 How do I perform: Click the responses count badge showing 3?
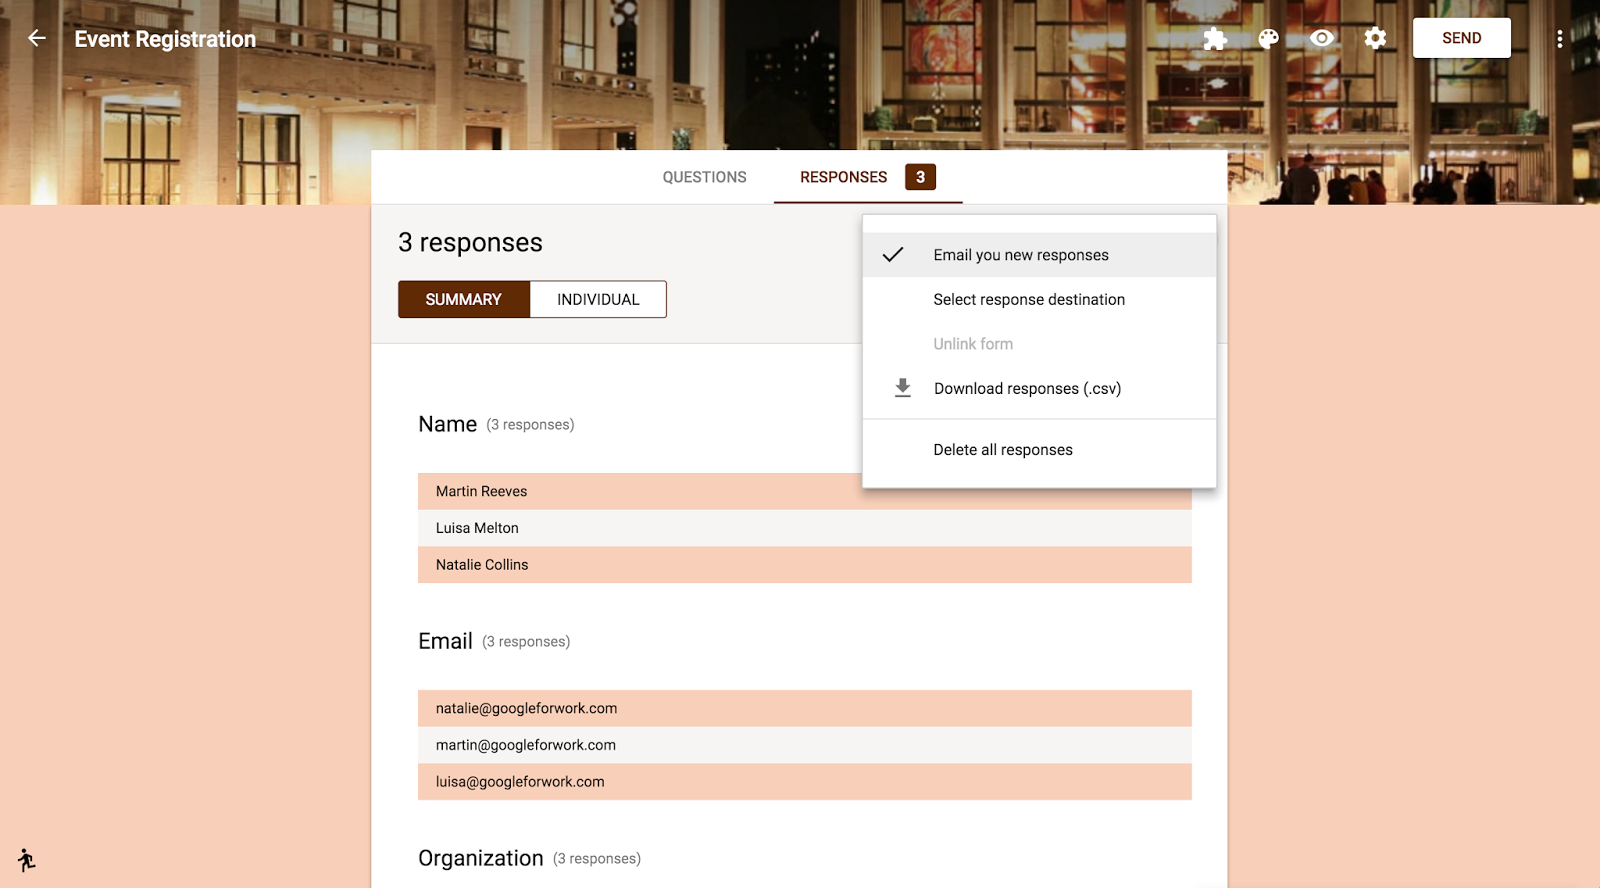point(920,177)
